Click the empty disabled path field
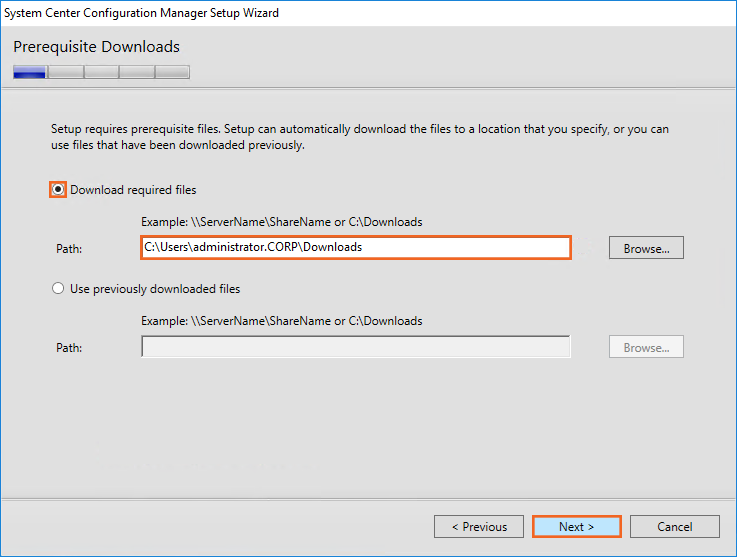The height and width of the screenshot is (557, 737). [x=355, y=347]
